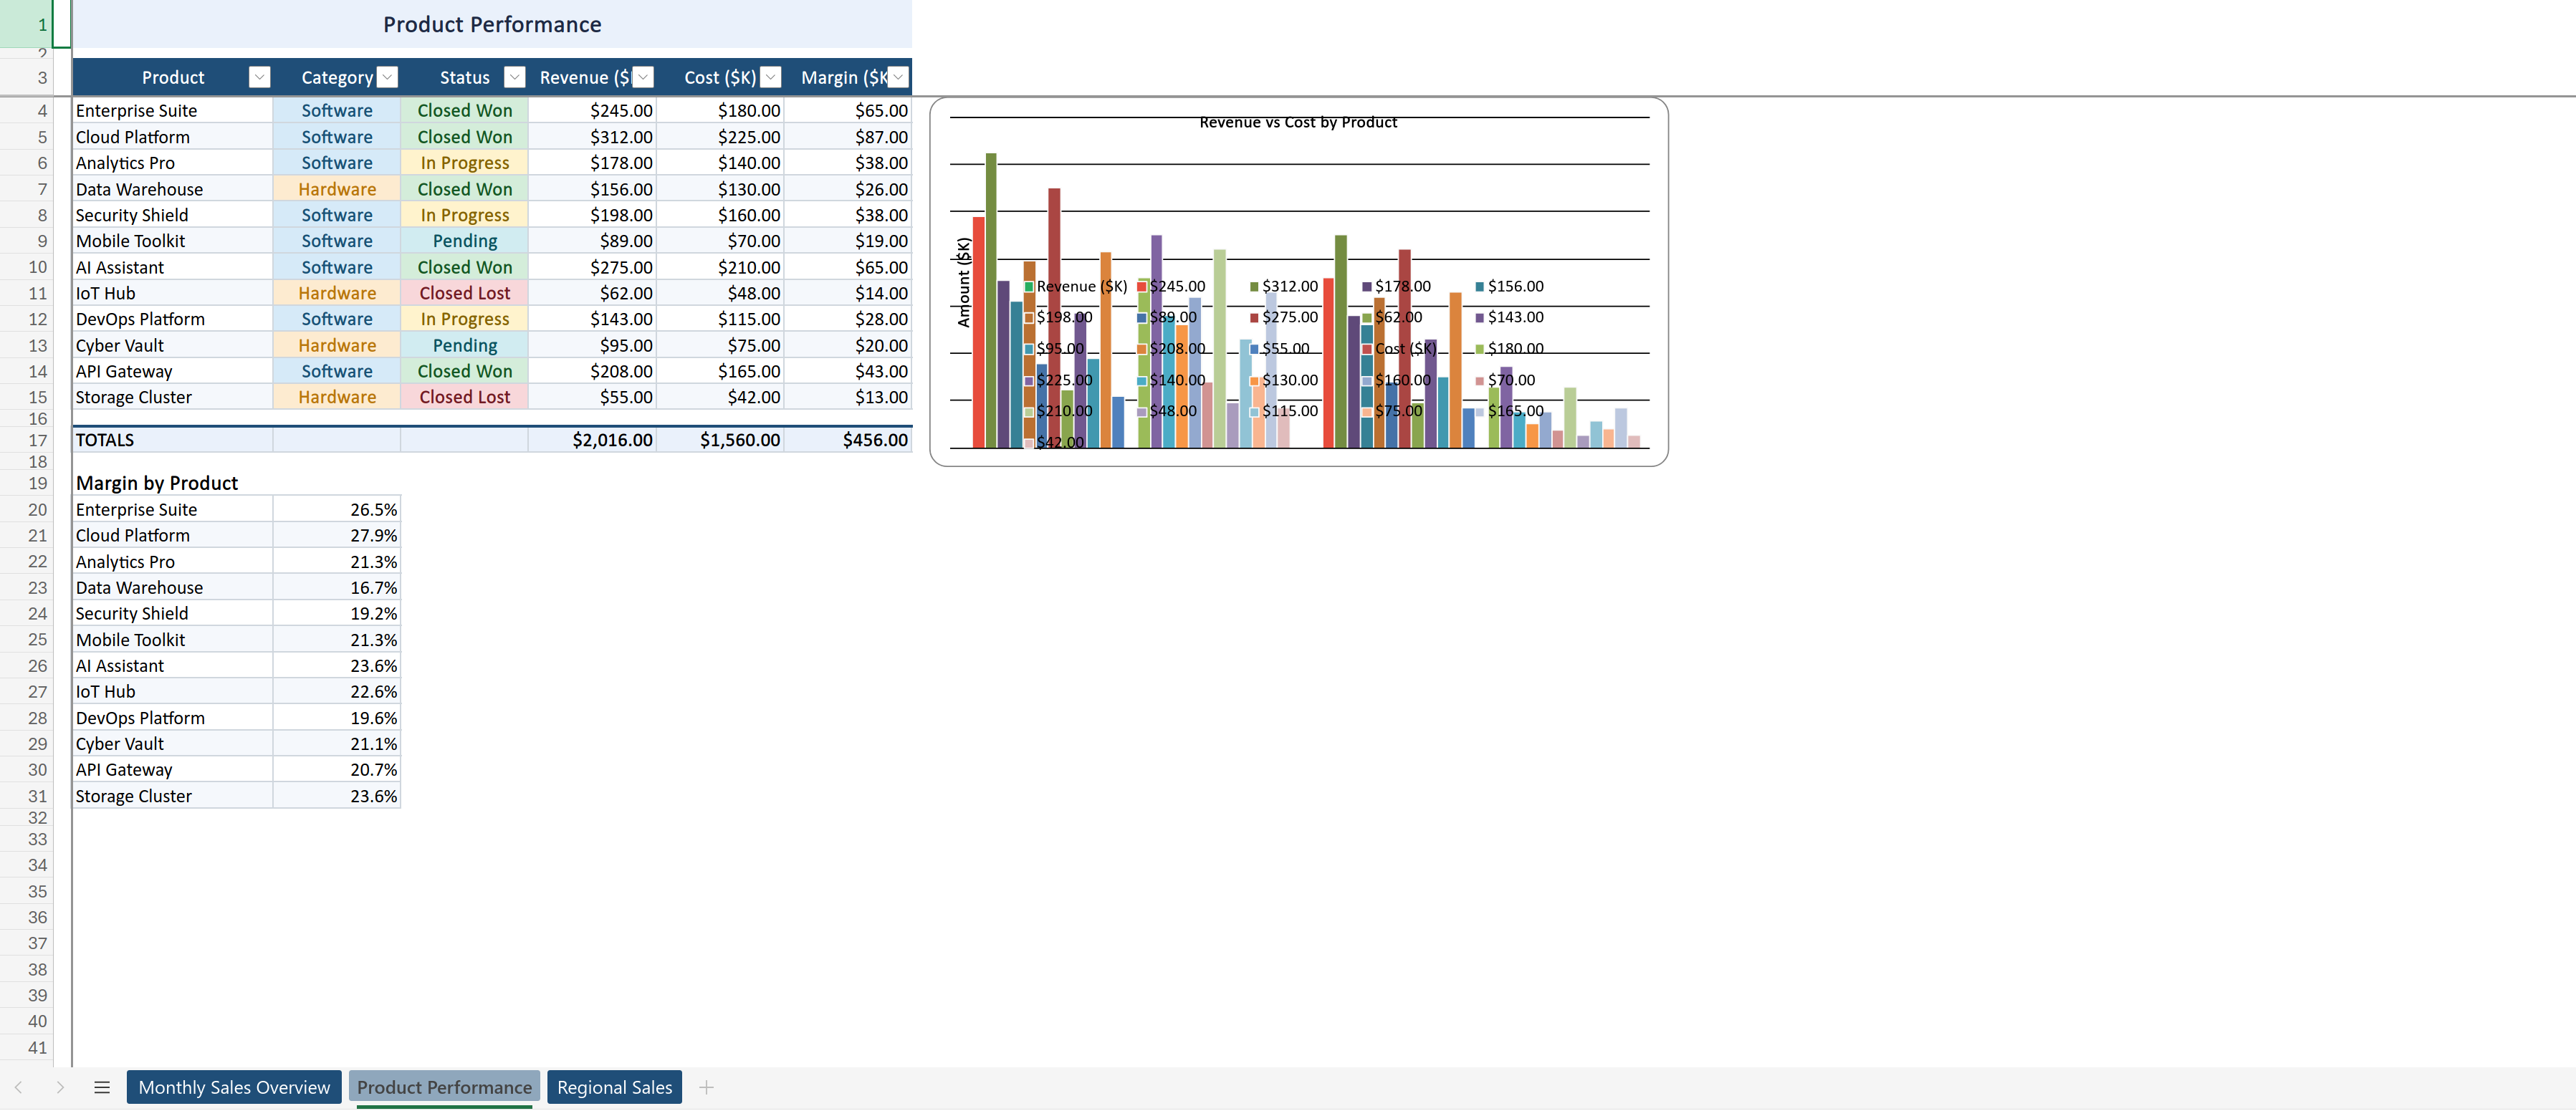
Task: Select the Product Performance sheet tab
Action: [x=444, y=1087]
